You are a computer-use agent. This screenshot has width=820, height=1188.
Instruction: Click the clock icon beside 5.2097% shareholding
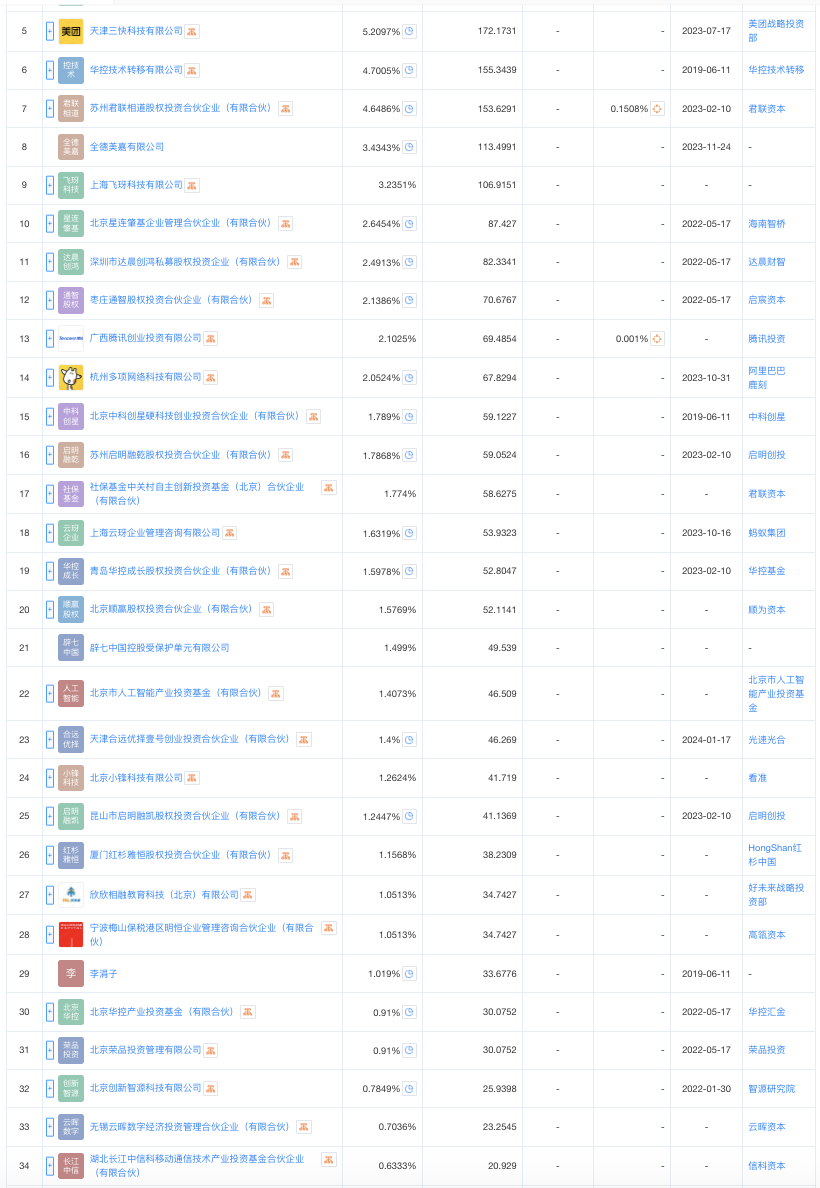click(x=408, y=32)
